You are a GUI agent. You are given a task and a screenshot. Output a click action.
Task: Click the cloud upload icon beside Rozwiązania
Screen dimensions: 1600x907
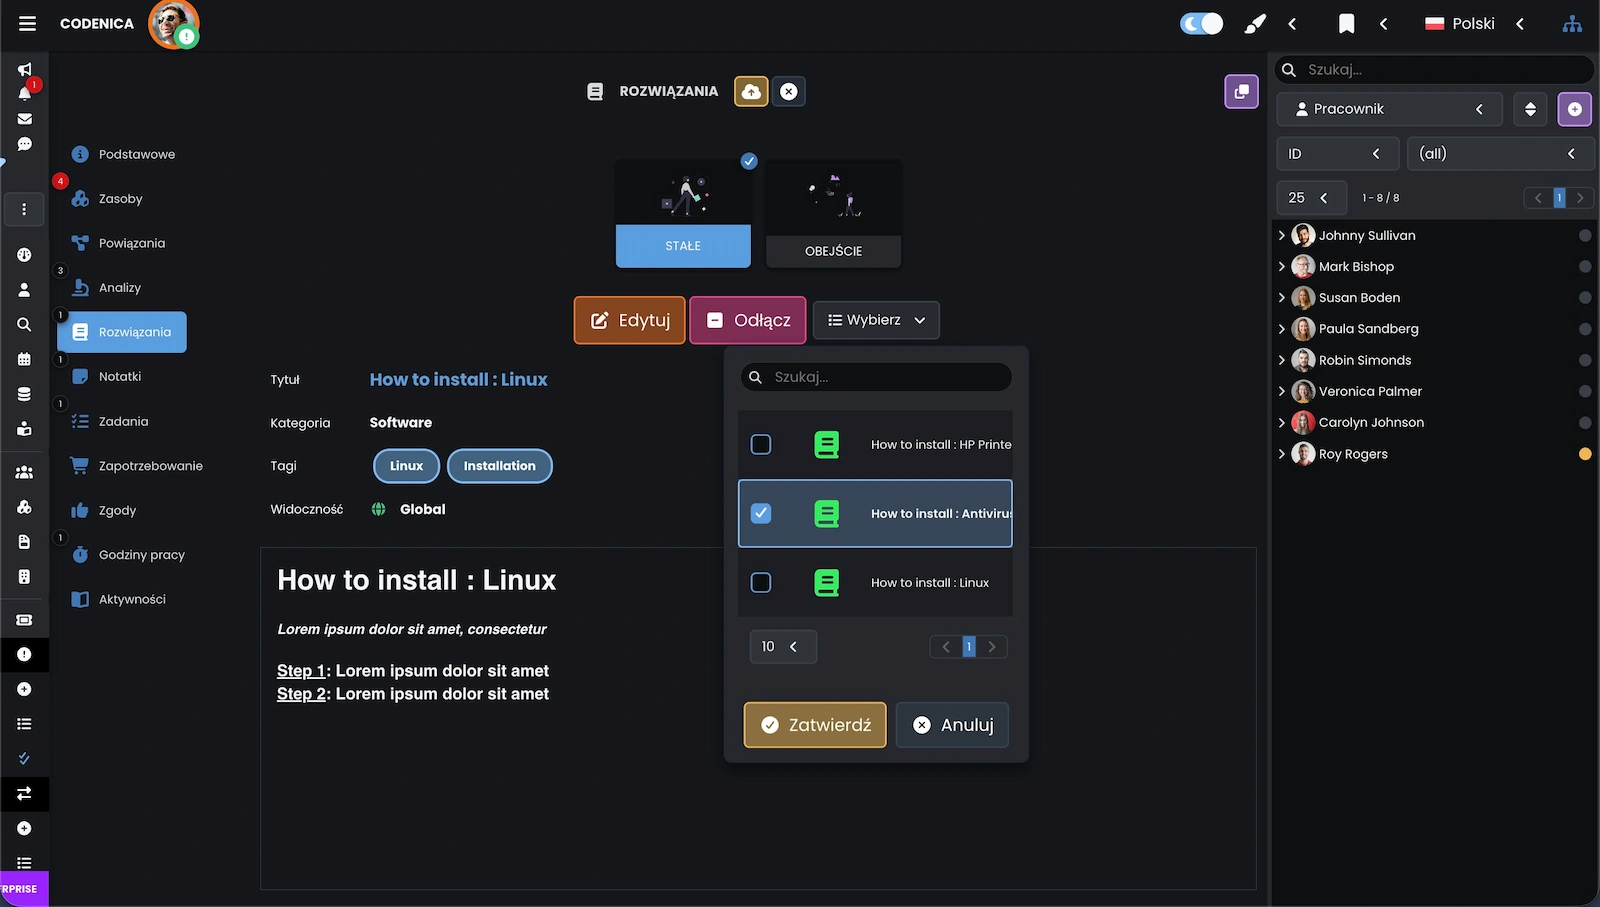pyautogui.click(x=751, y=92)
